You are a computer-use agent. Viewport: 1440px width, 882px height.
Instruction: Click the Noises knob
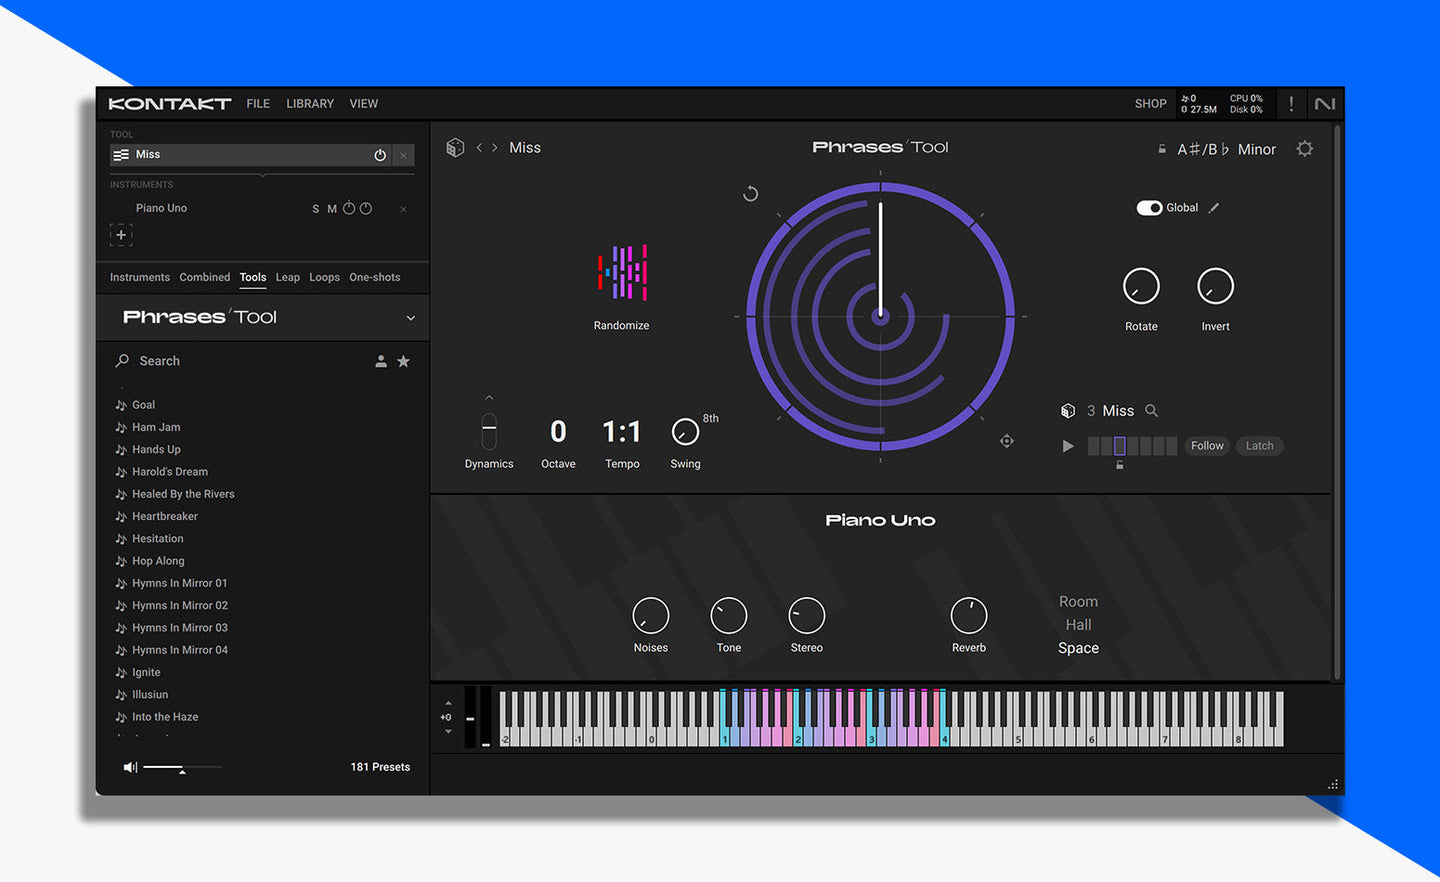651,616
